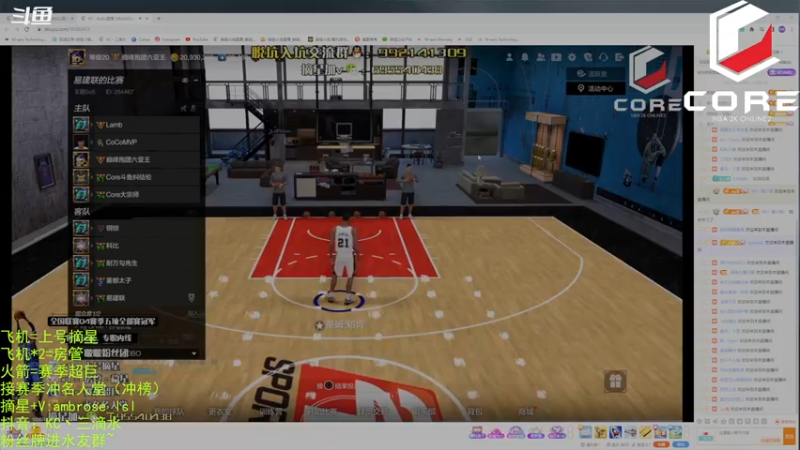Click the Lamb player avatar

coord(81,124)
